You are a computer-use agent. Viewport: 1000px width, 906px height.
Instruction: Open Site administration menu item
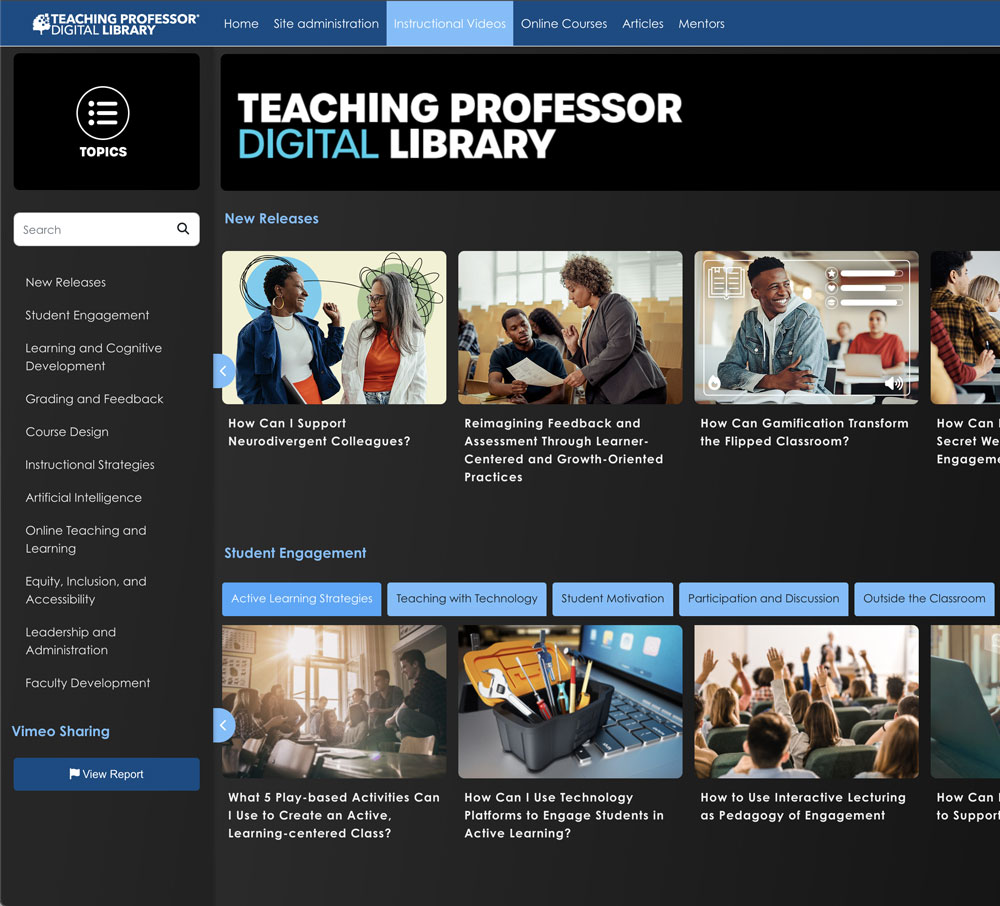[x=326, y=24]
